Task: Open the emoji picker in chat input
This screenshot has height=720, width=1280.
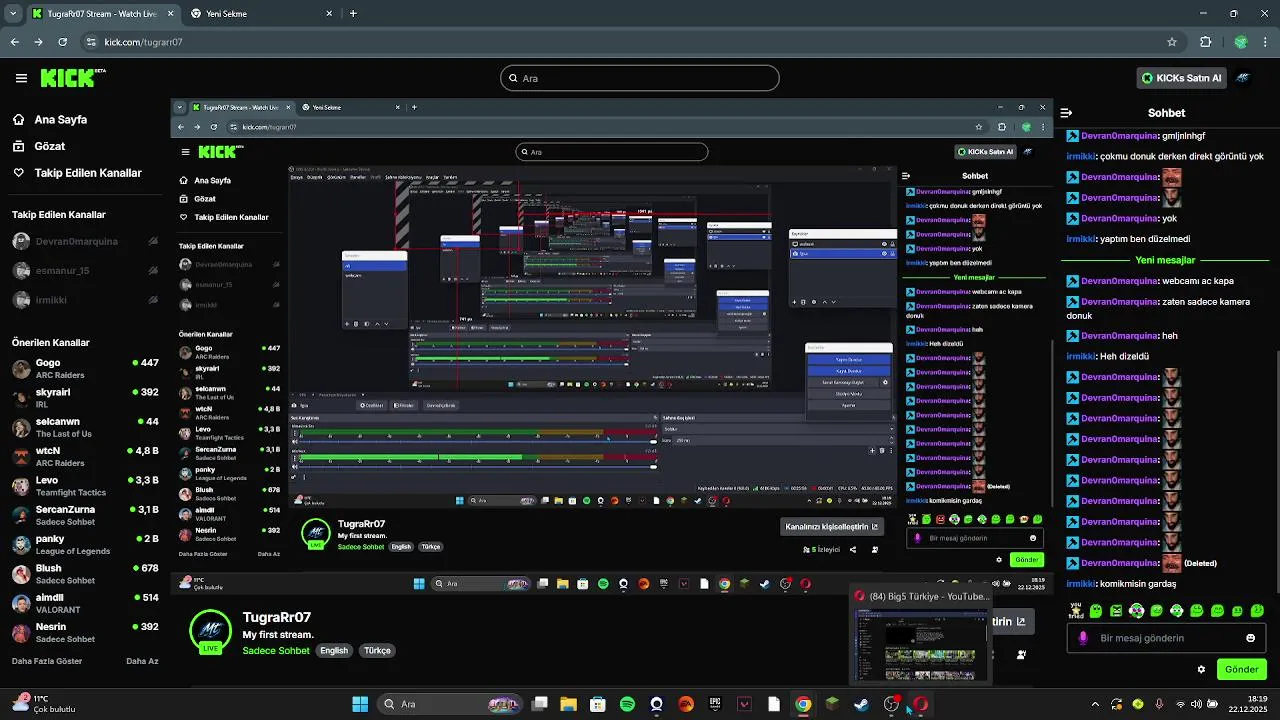Action: click(x=1250, y=638)
